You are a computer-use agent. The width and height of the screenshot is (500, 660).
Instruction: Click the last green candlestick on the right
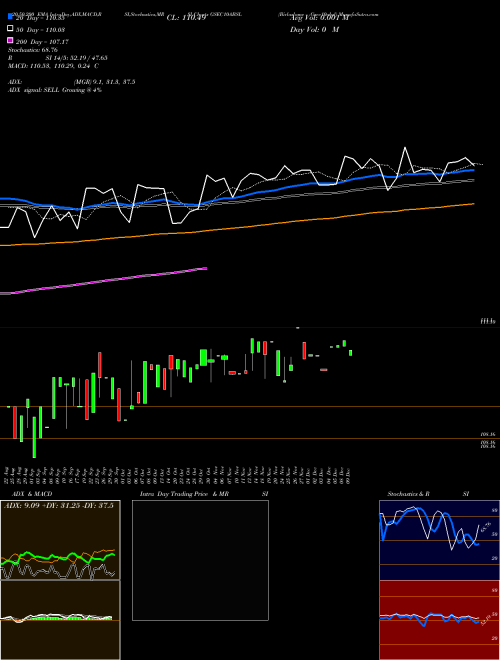click(350, 353)
